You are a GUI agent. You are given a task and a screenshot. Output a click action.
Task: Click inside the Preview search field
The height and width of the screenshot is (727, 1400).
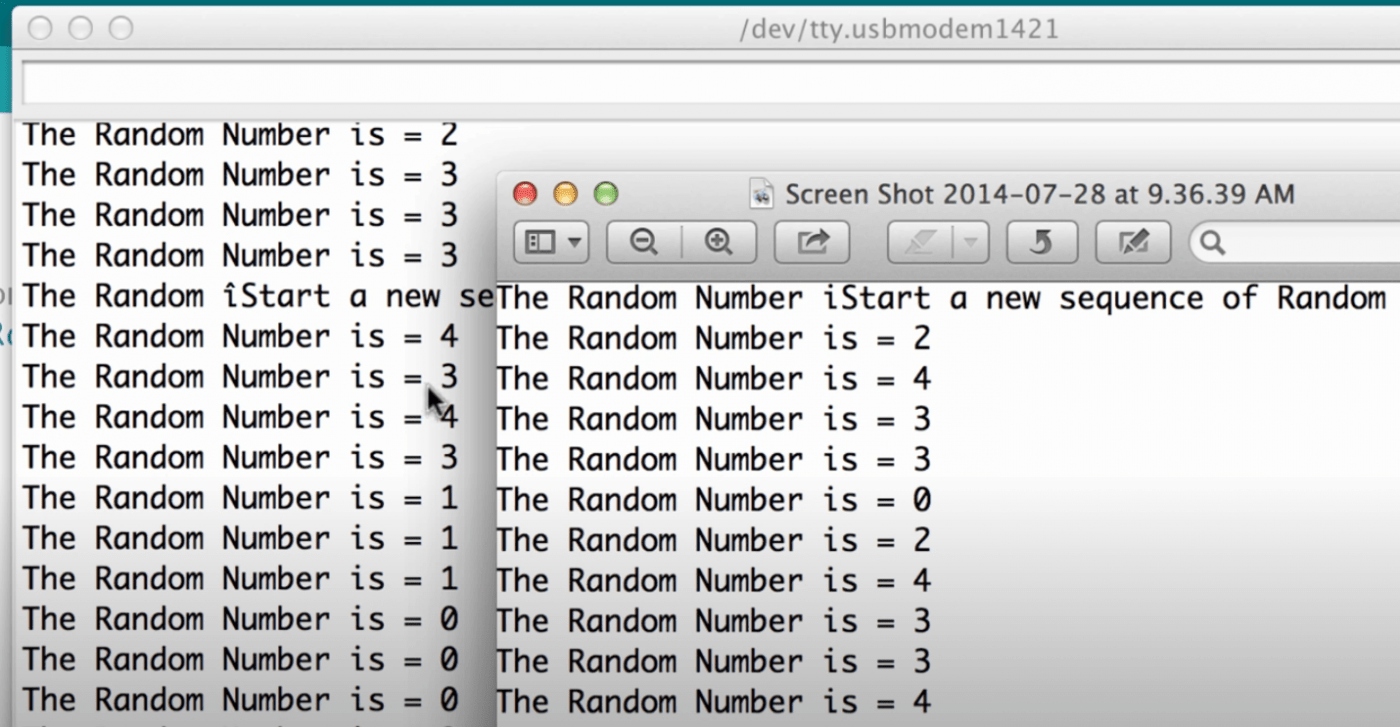[1300, 242]
